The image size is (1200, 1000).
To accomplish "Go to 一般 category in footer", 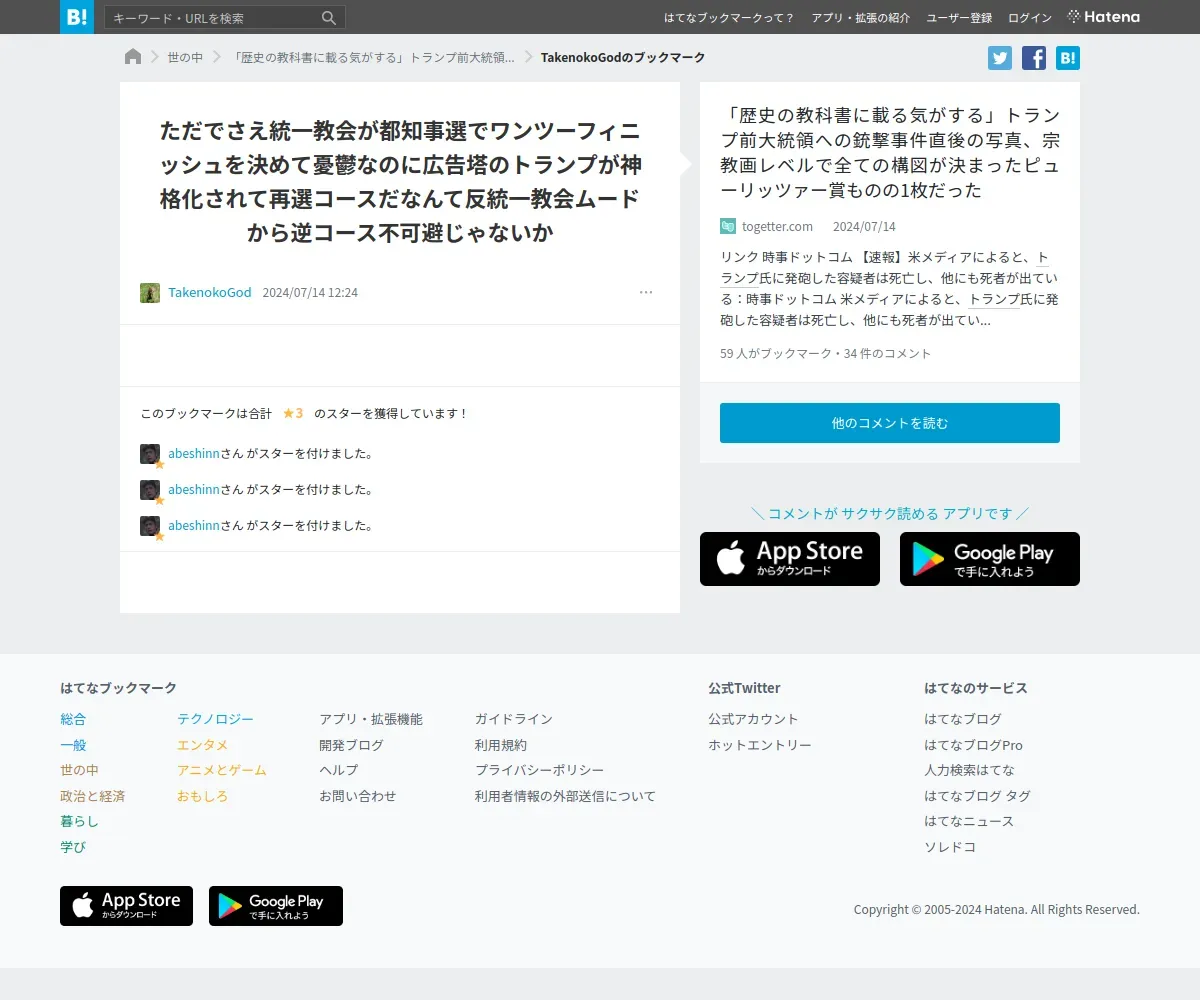I will [73, 745].
